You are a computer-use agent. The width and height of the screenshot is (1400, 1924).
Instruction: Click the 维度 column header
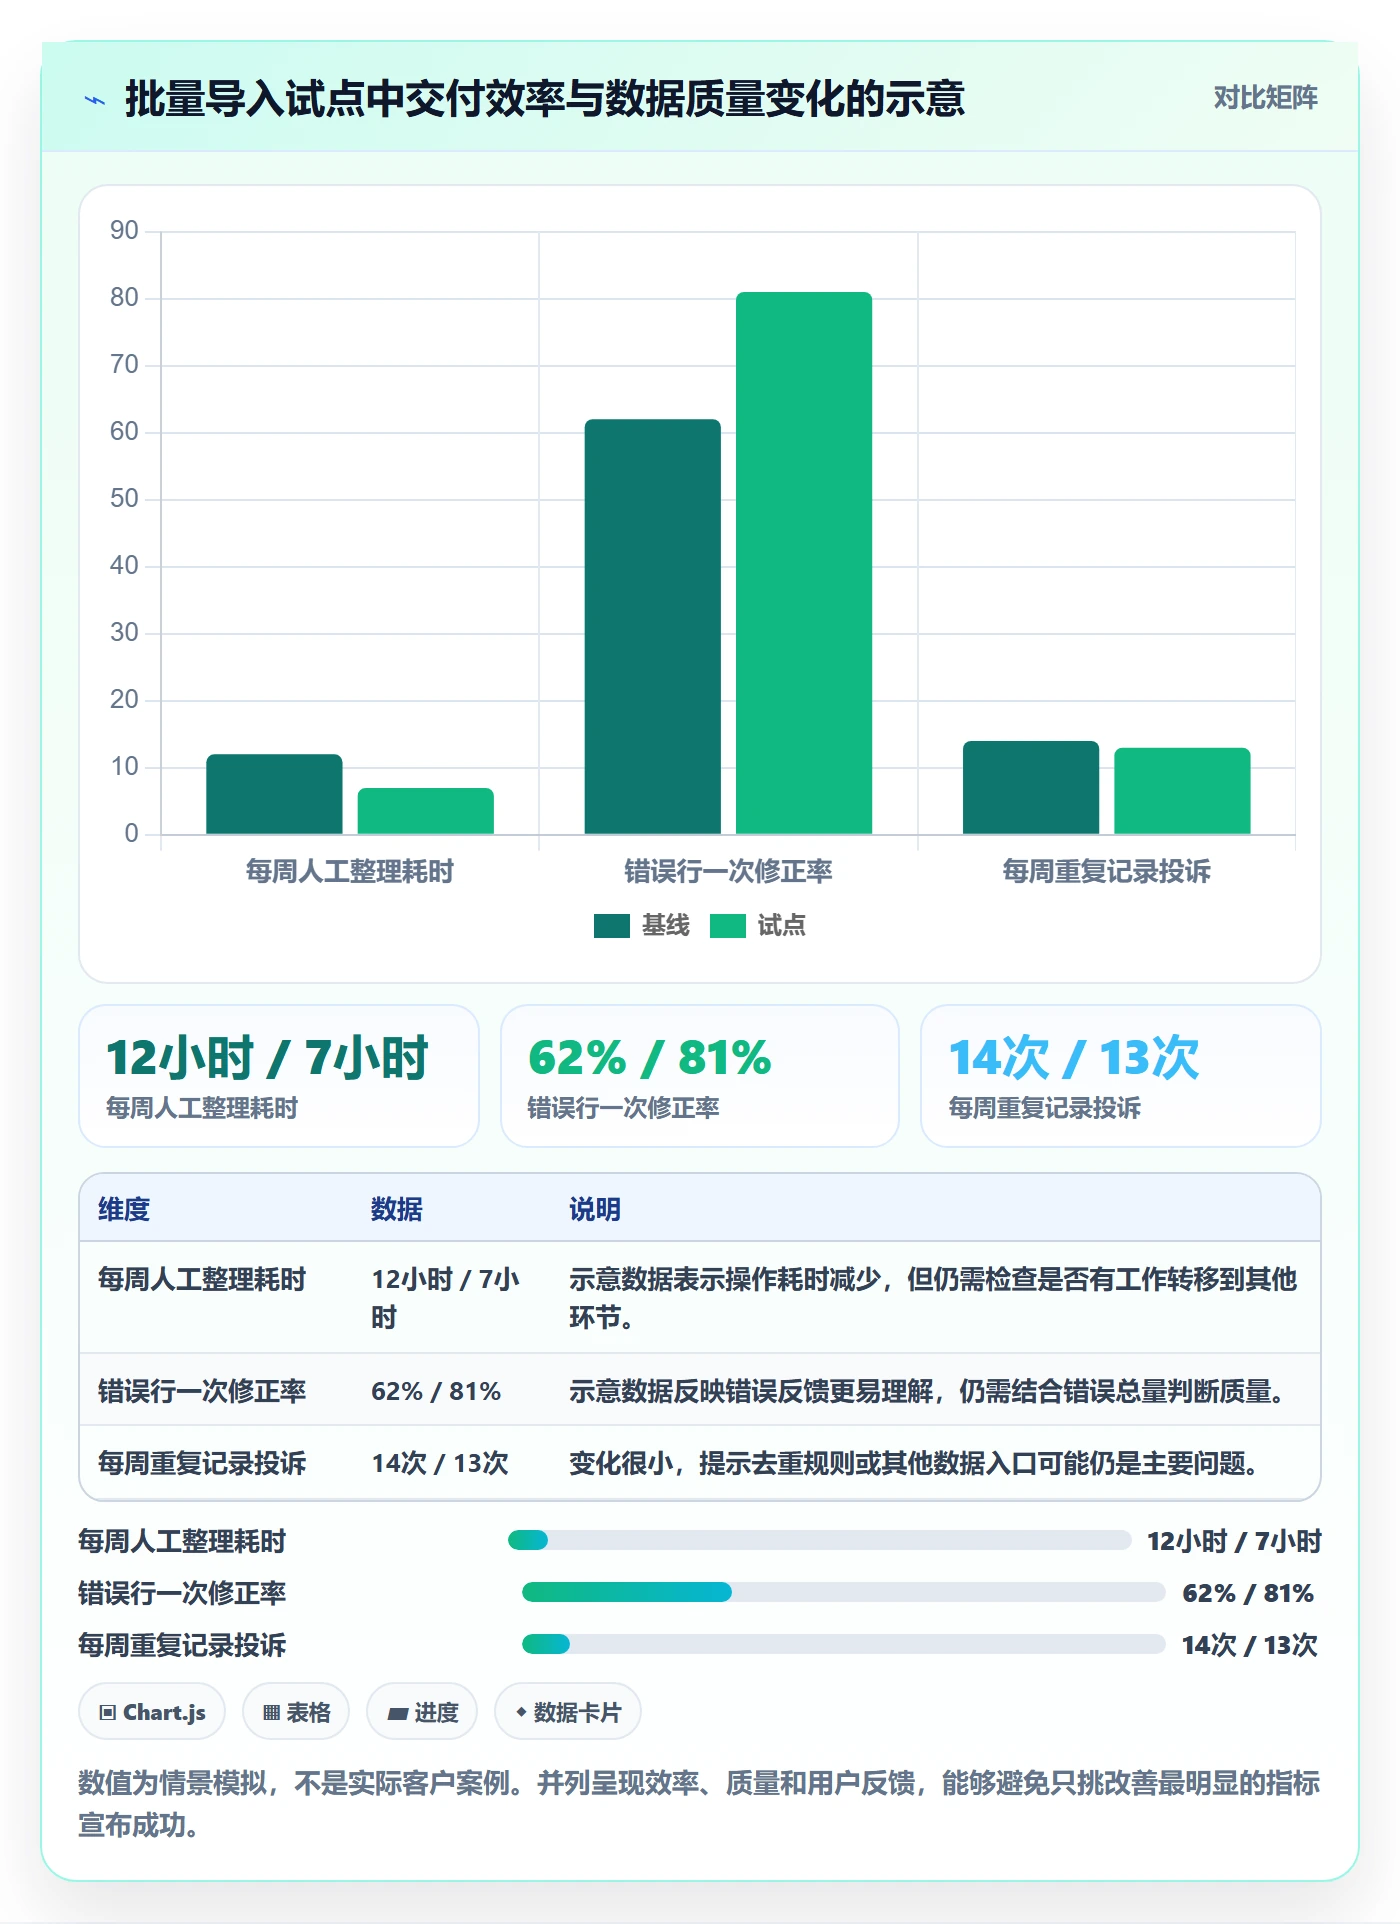pyautogui.click(x=124, y=1209)
